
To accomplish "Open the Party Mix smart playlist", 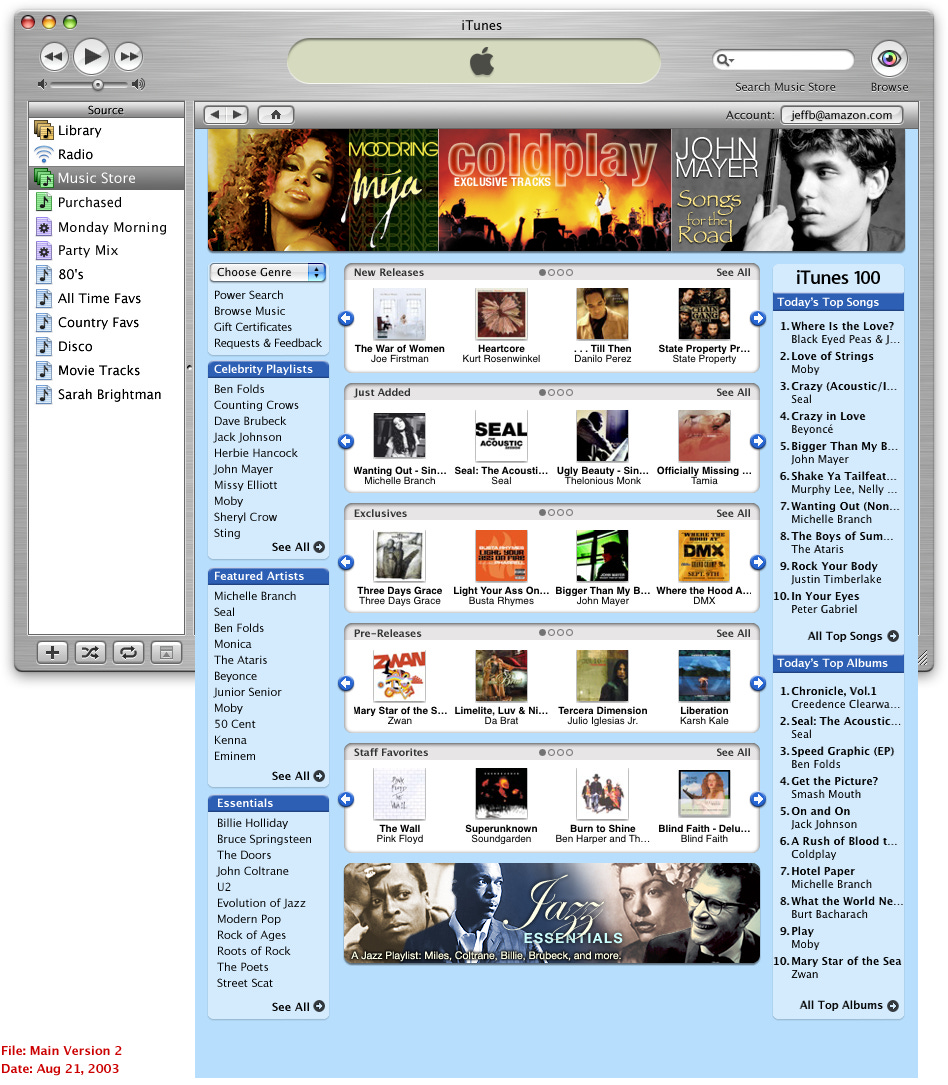I will pyautogui.click(x=107, y=250).
